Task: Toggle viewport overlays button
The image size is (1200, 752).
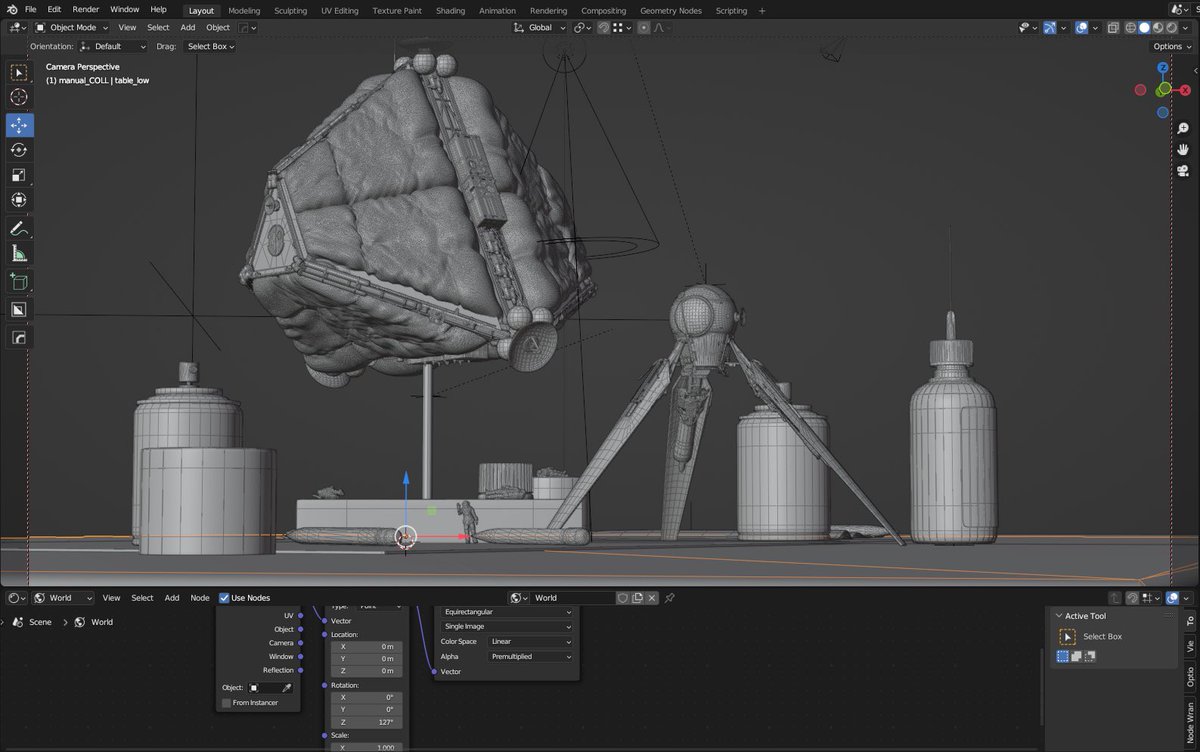Action: [1081, 28]
